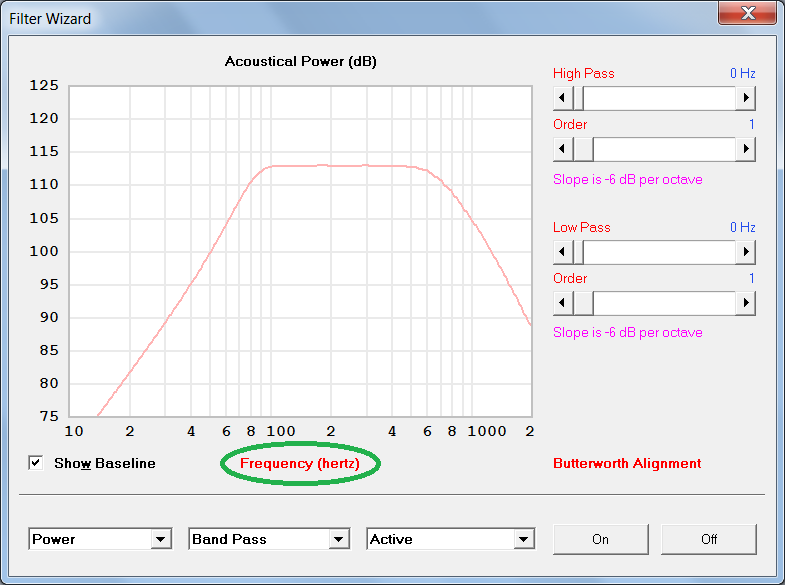Click the High Pass frequency slider thumb
Viewport: 785px width, 585px height.
point(578,98)
